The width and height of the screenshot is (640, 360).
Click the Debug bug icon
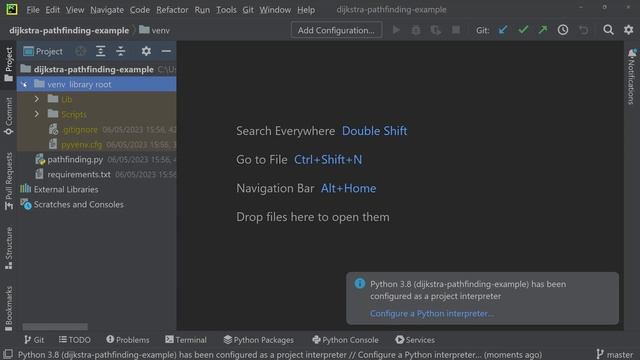point(416,30)
